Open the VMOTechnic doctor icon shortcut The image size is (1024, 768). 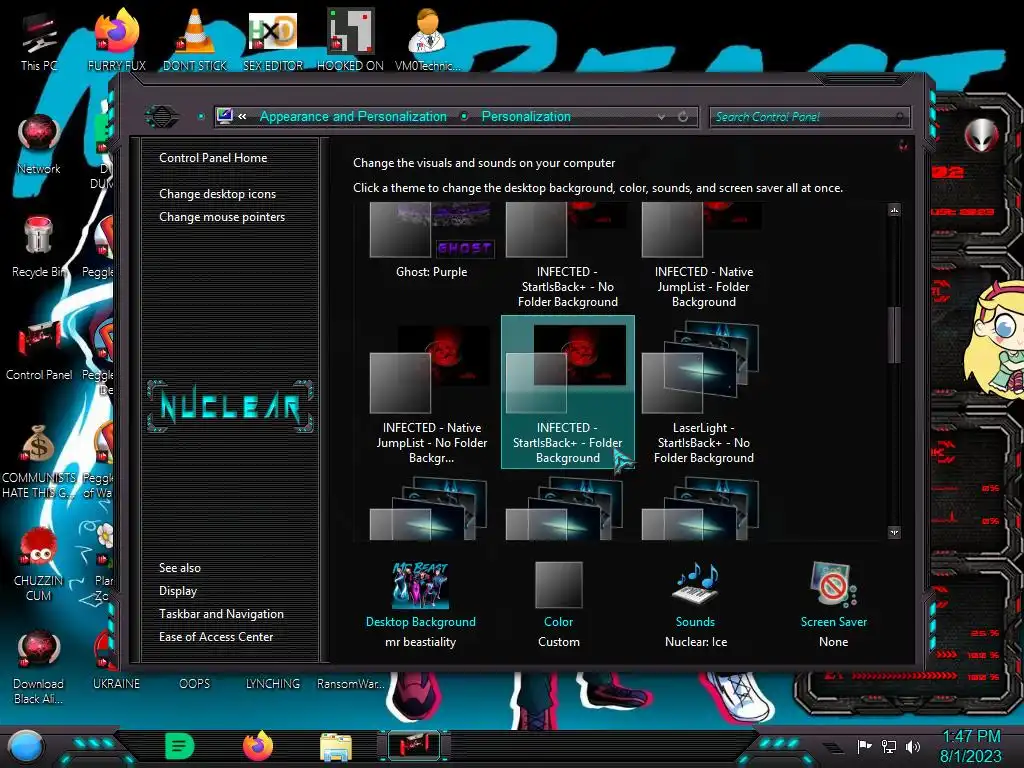[427, 40]
